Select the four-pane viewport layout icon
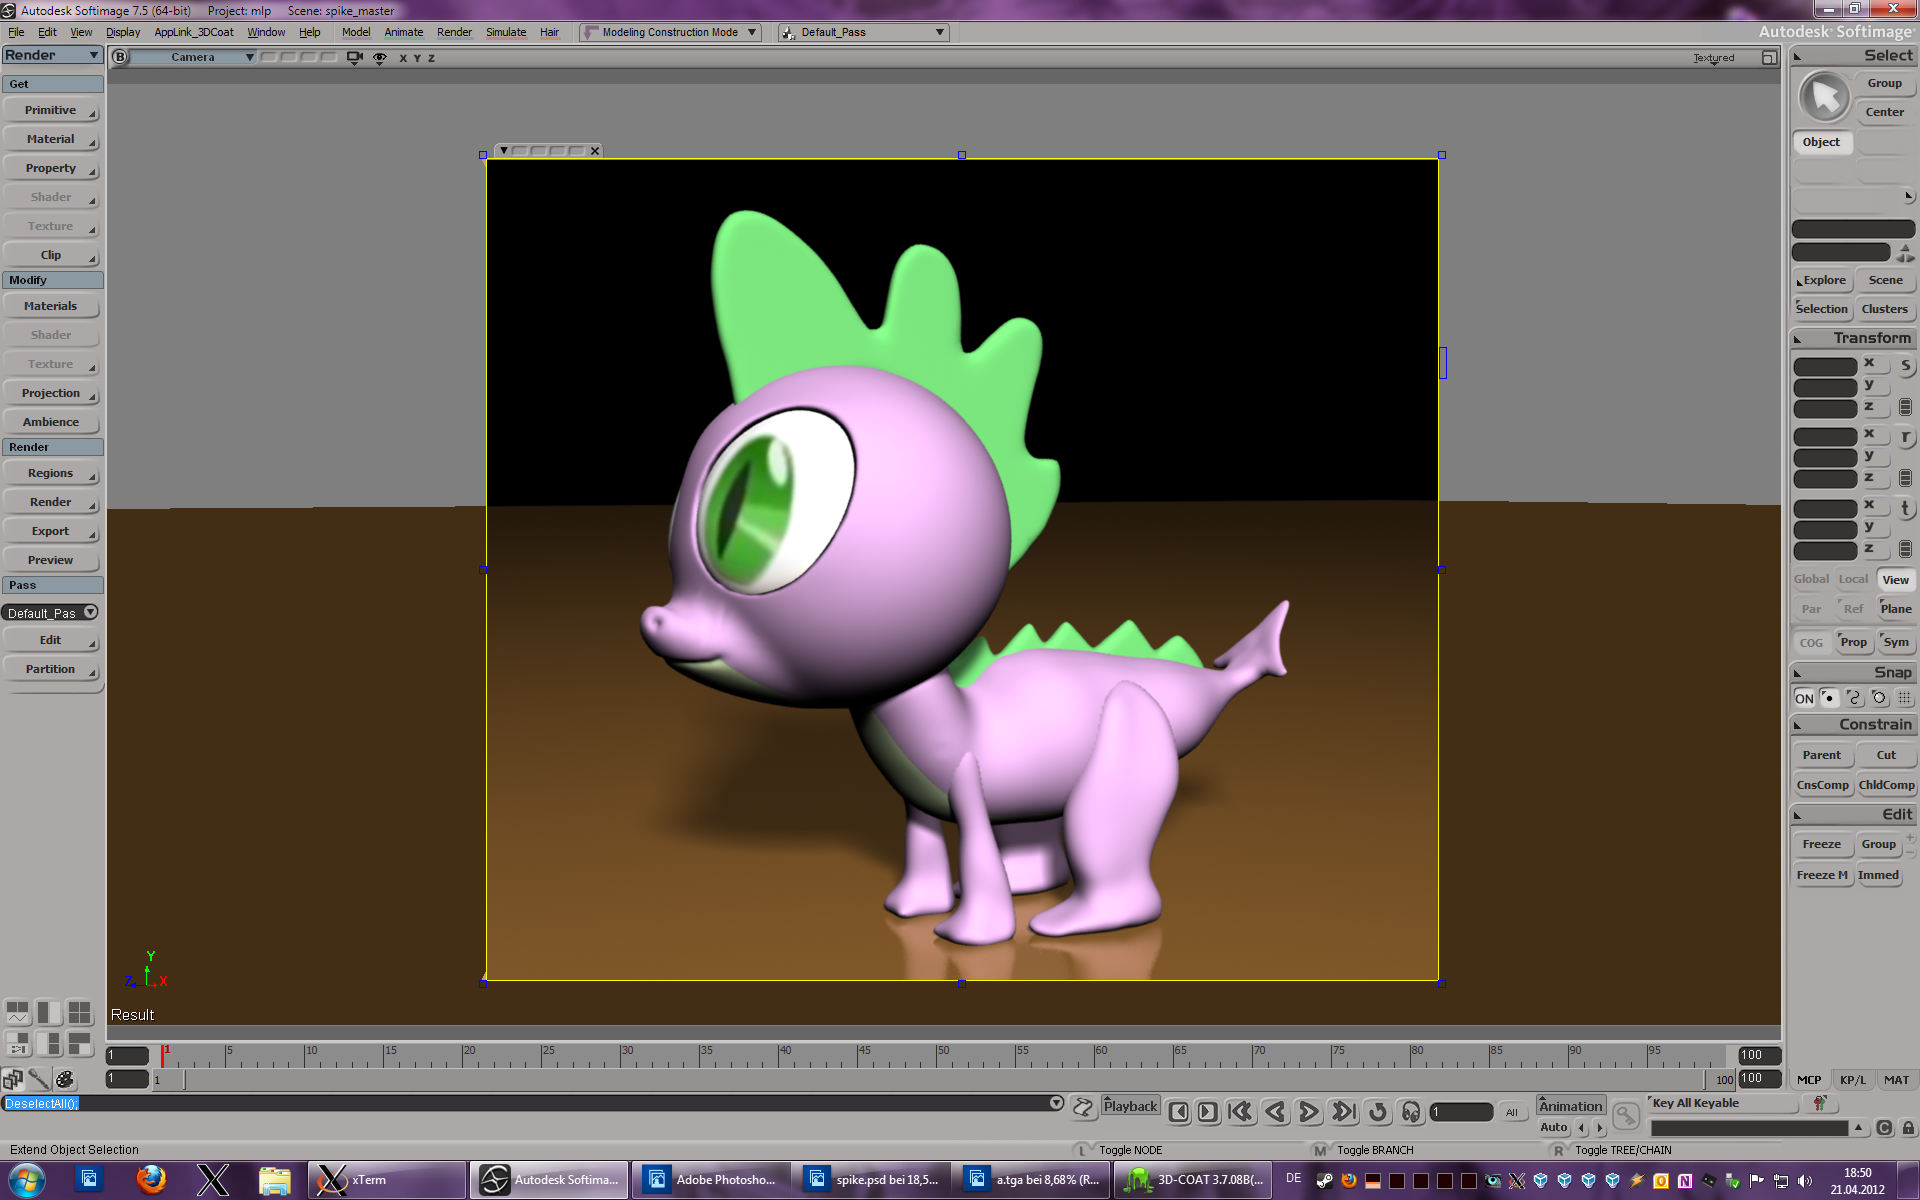 point(80,1012)
